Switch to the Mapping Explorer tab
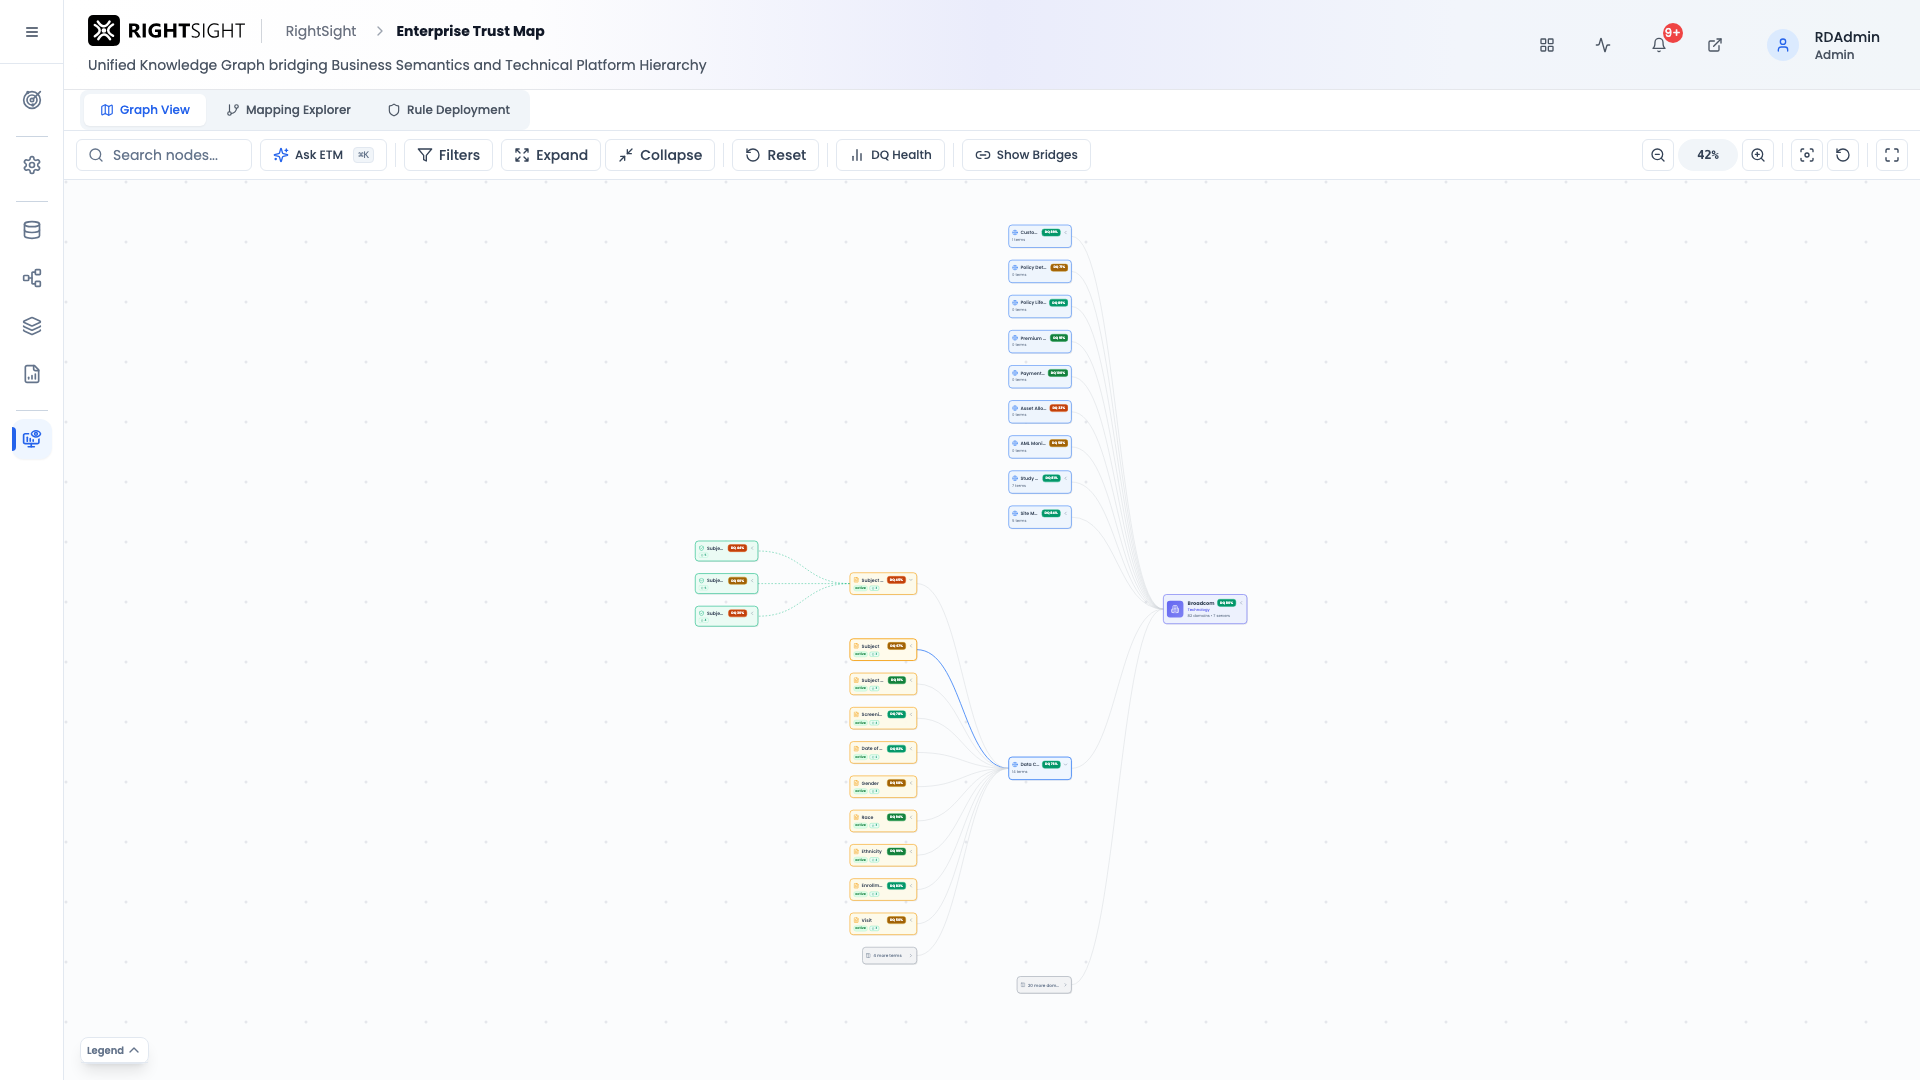The height and width of the screenshot is (1080, 1920). [x=288, y=110]
